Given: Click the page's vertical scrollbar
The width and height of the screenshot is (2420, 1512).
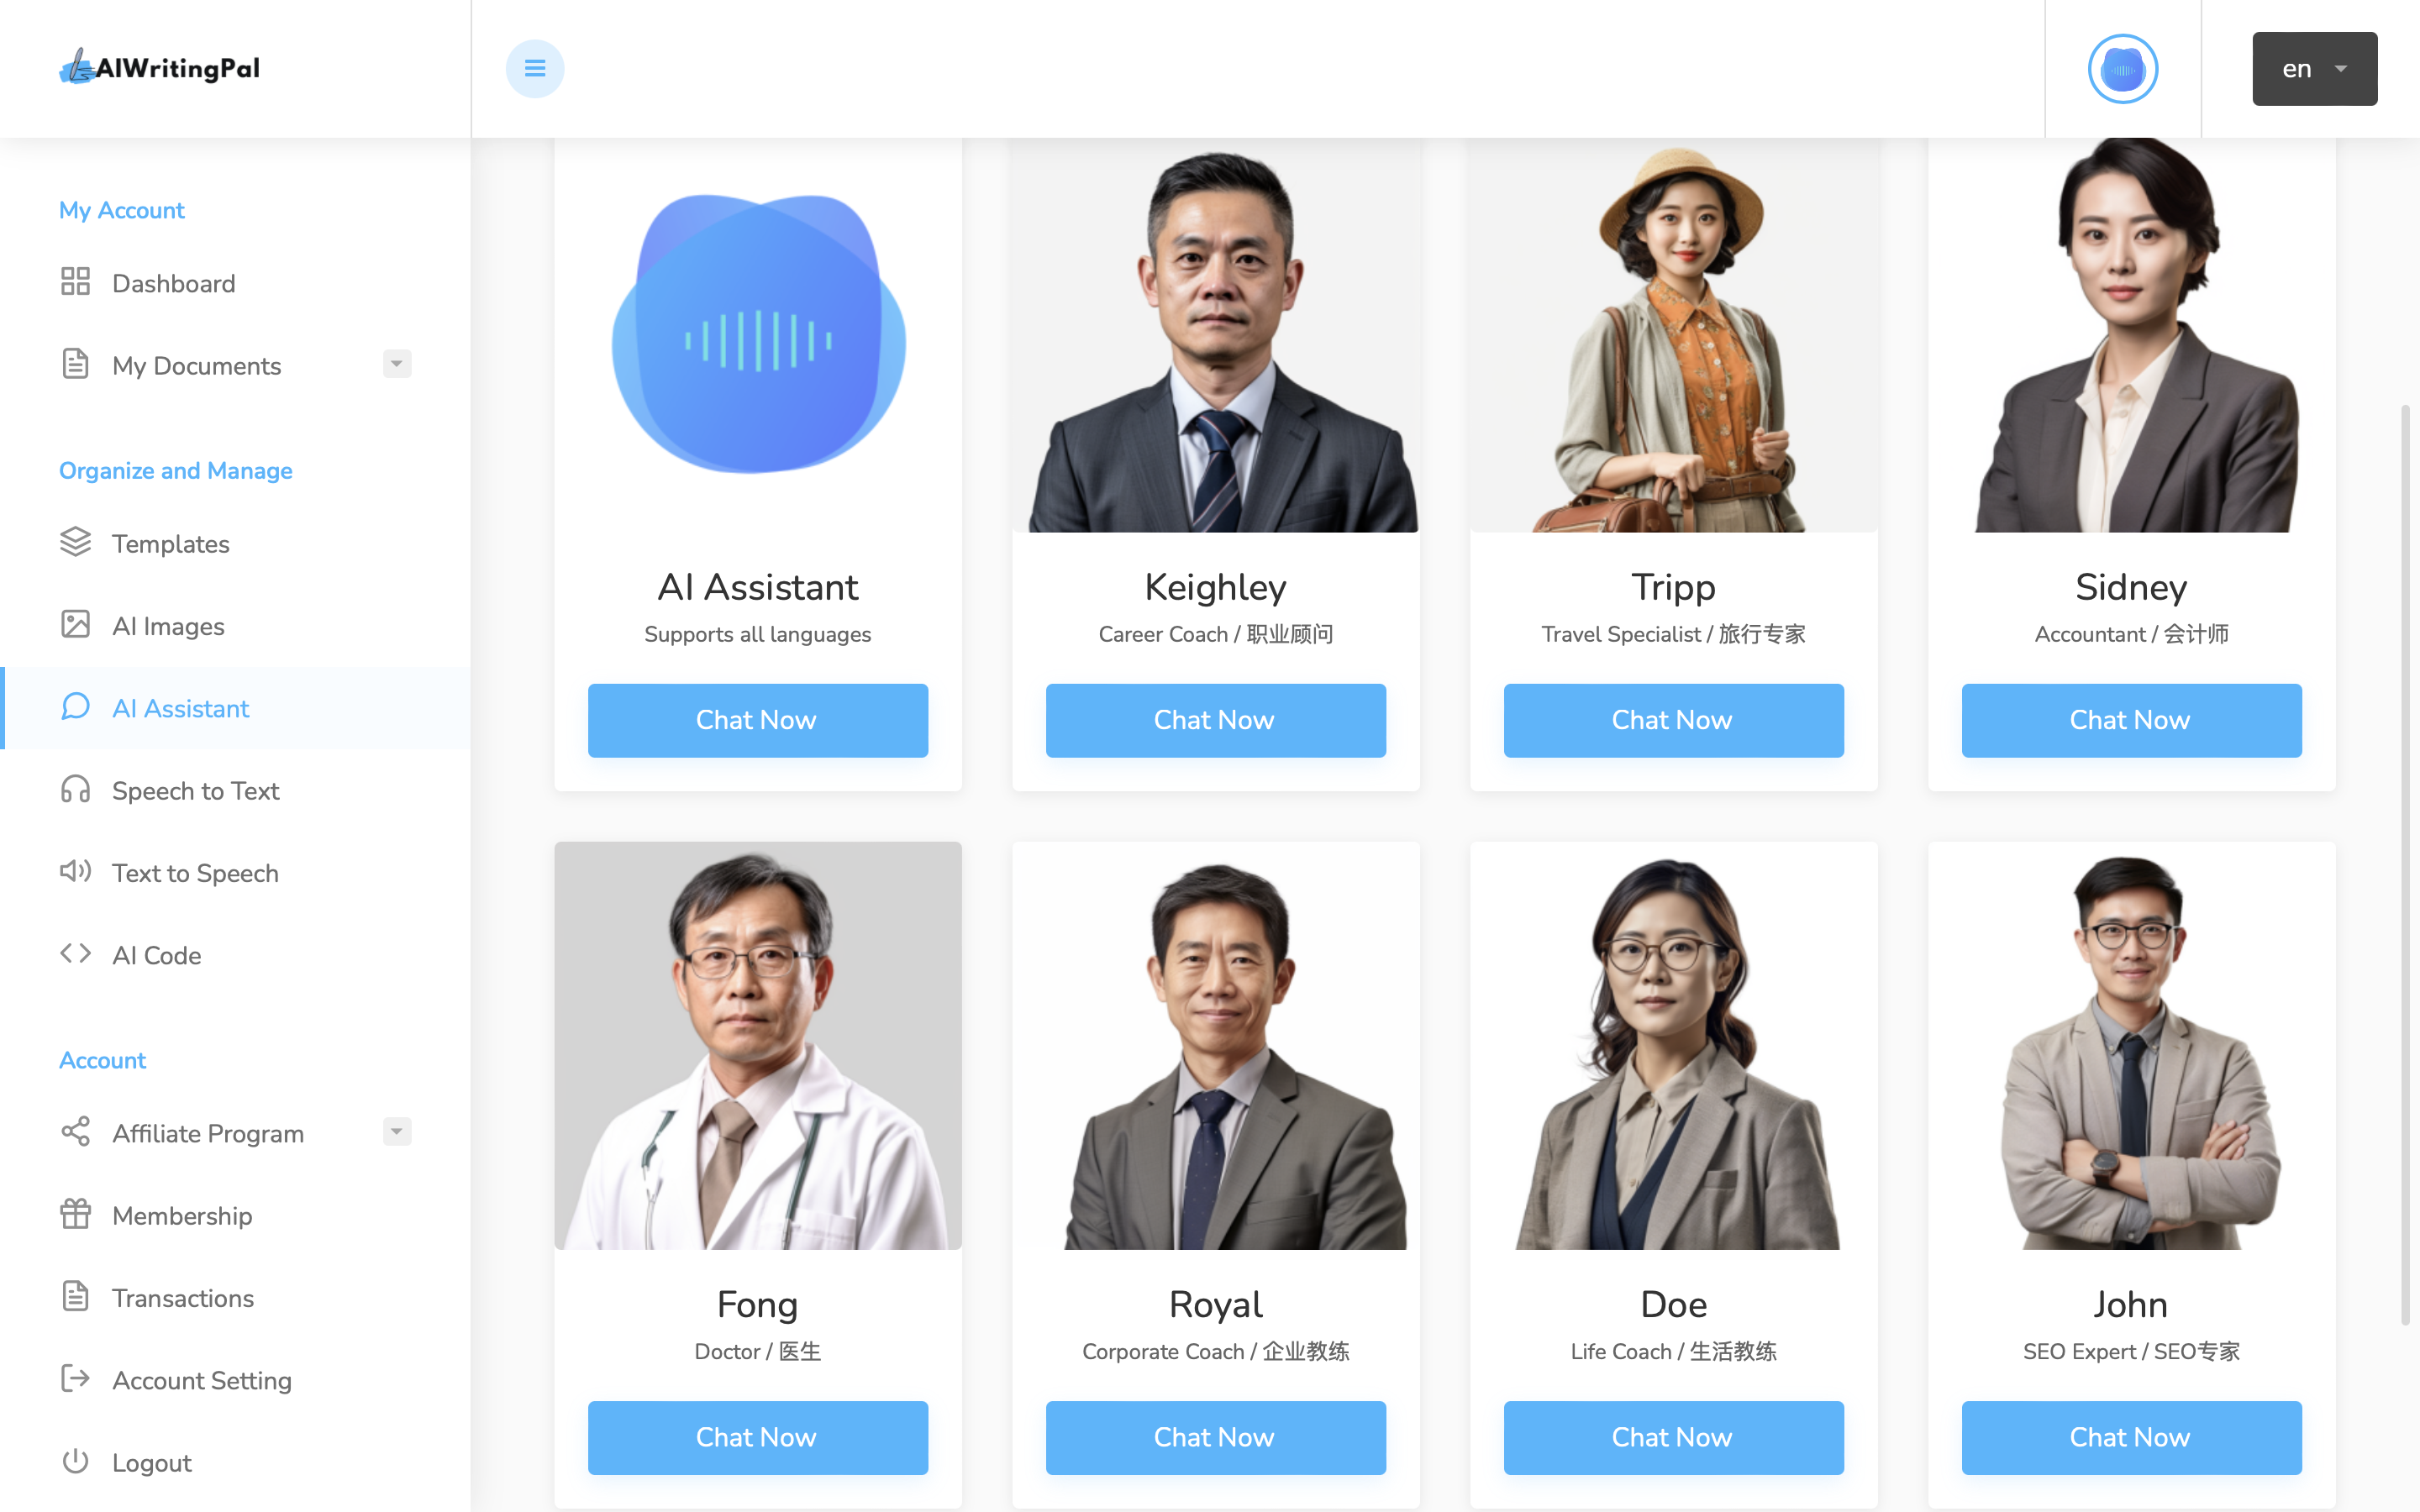Looking at the screenshot, I should [2405, 865].
